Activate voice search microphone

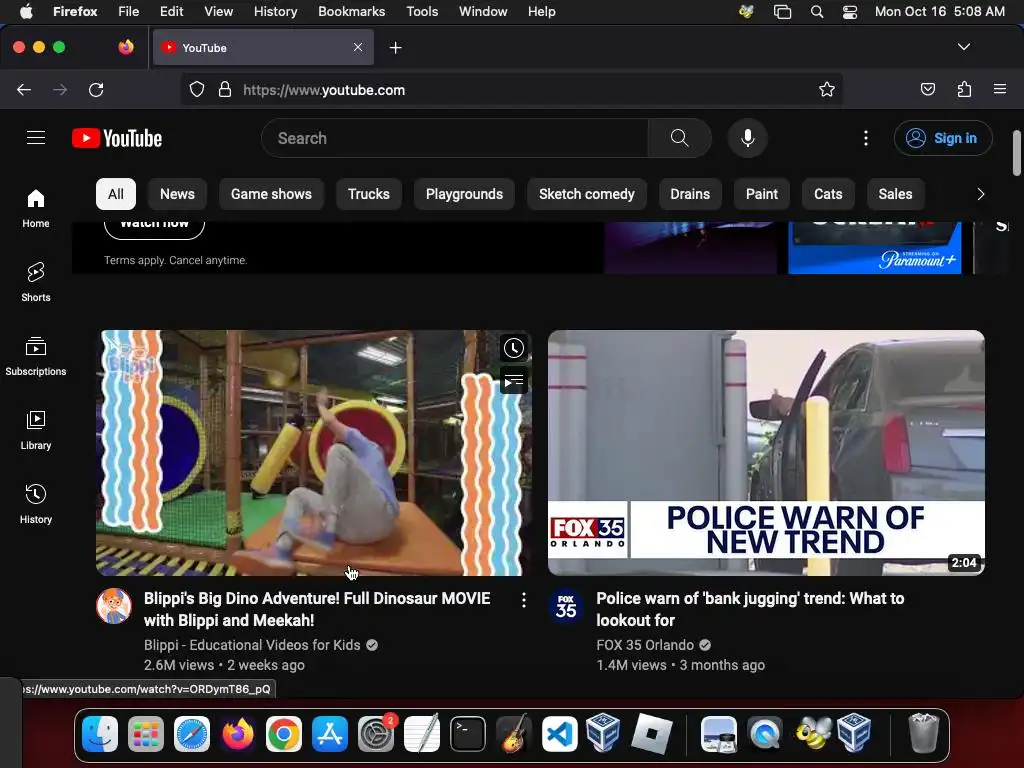[748, 138]
